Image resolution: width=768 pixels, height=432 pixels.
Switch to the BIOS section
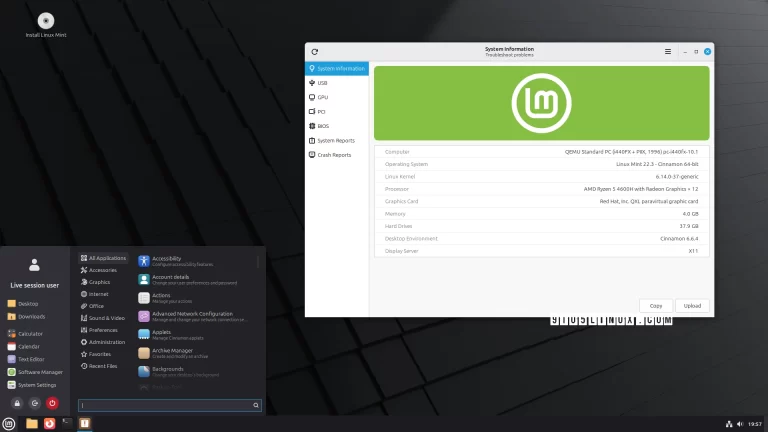[323, 126]
